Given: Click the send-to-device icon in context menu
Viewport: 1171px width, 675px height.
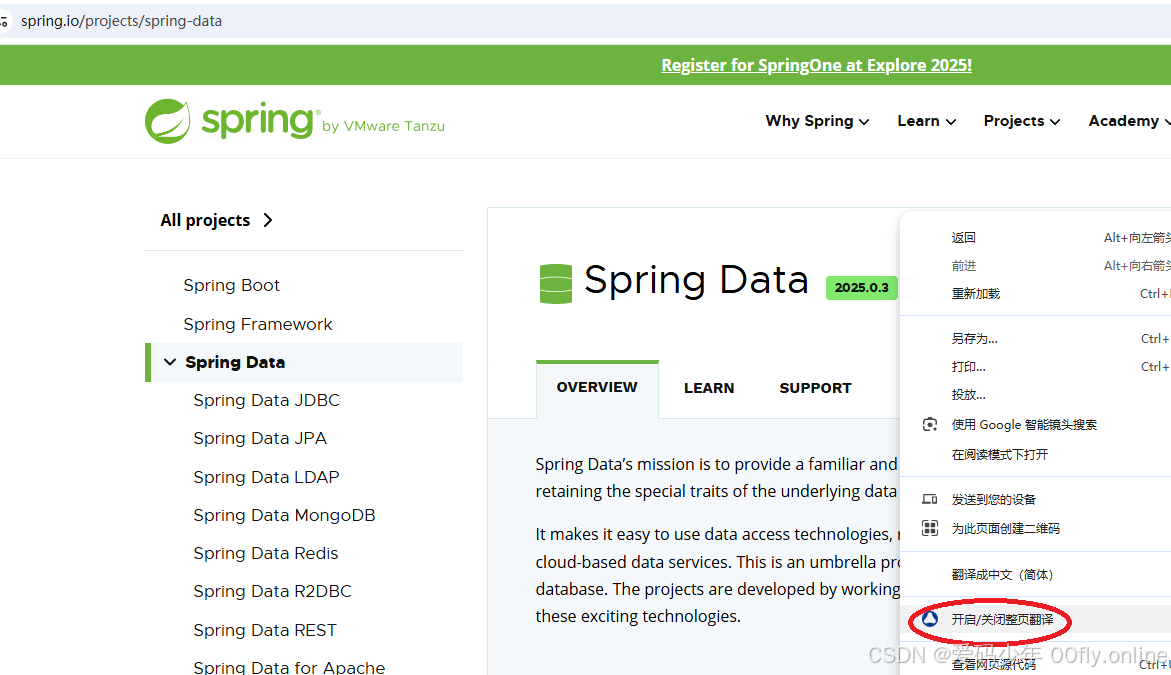Looking at the screenshot, I should coord(930,499).
